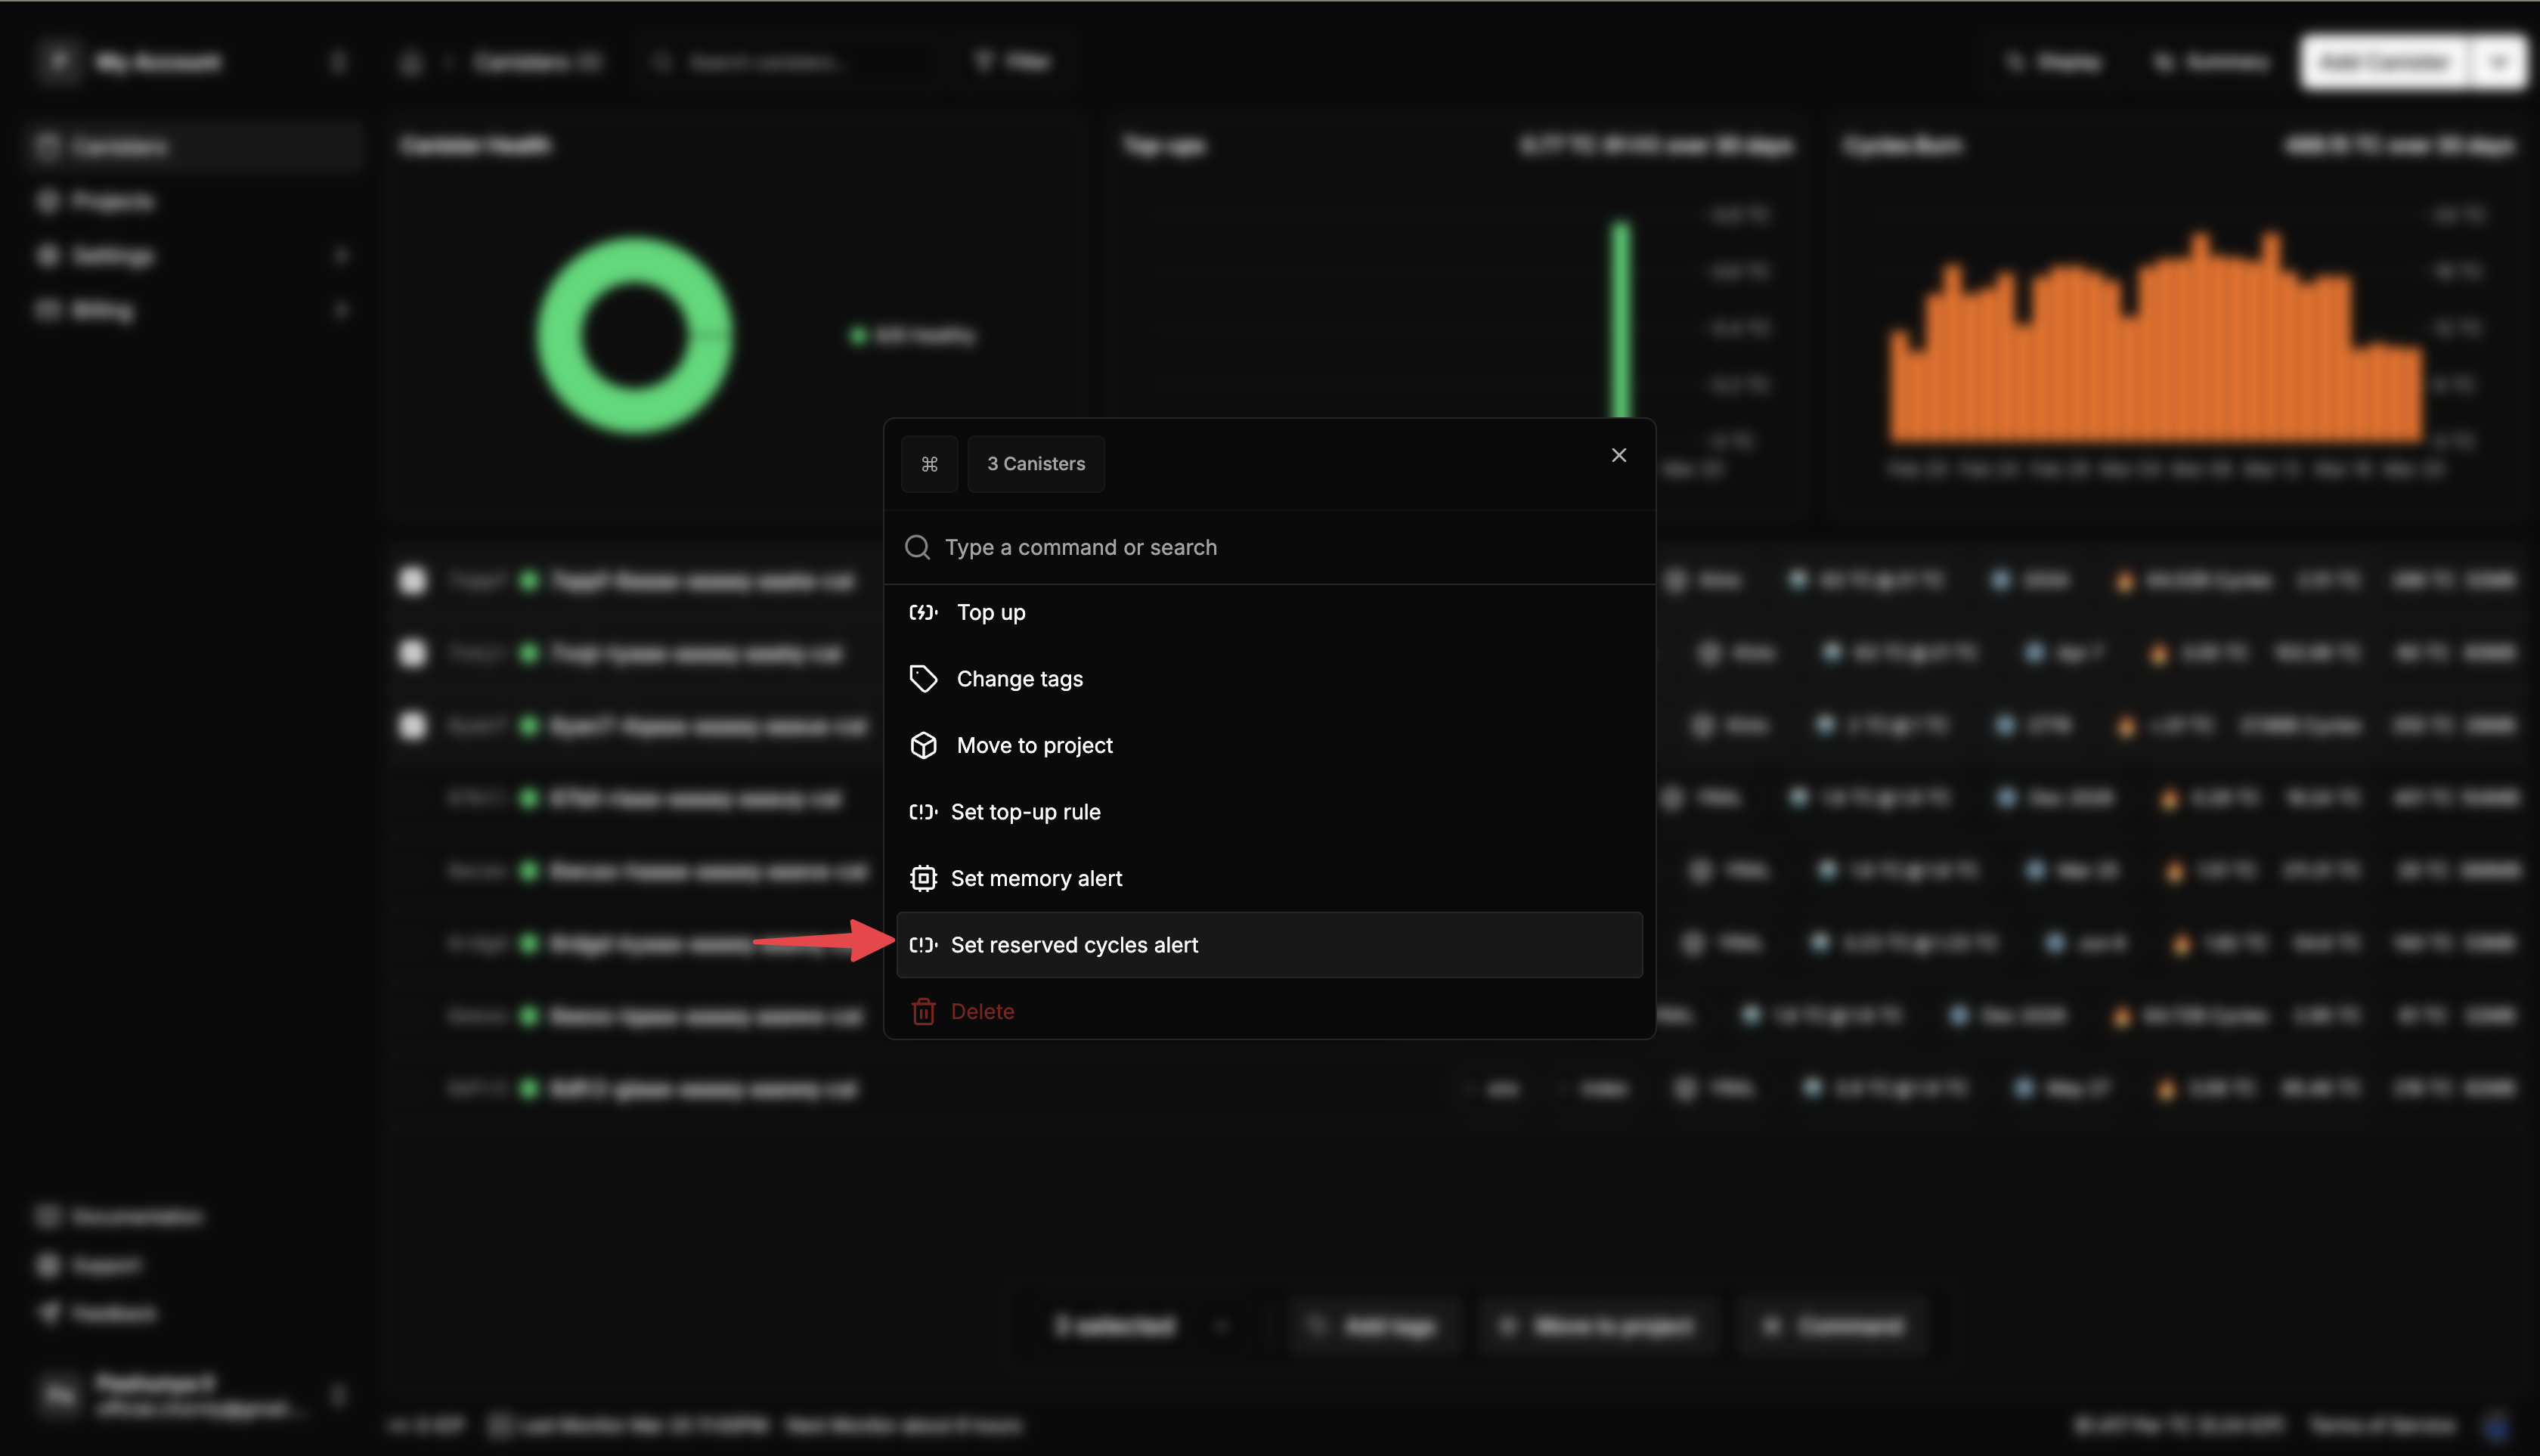Click inside the 'Type a command or search' field
Screen dimensions: 2540x1456
1082,547
